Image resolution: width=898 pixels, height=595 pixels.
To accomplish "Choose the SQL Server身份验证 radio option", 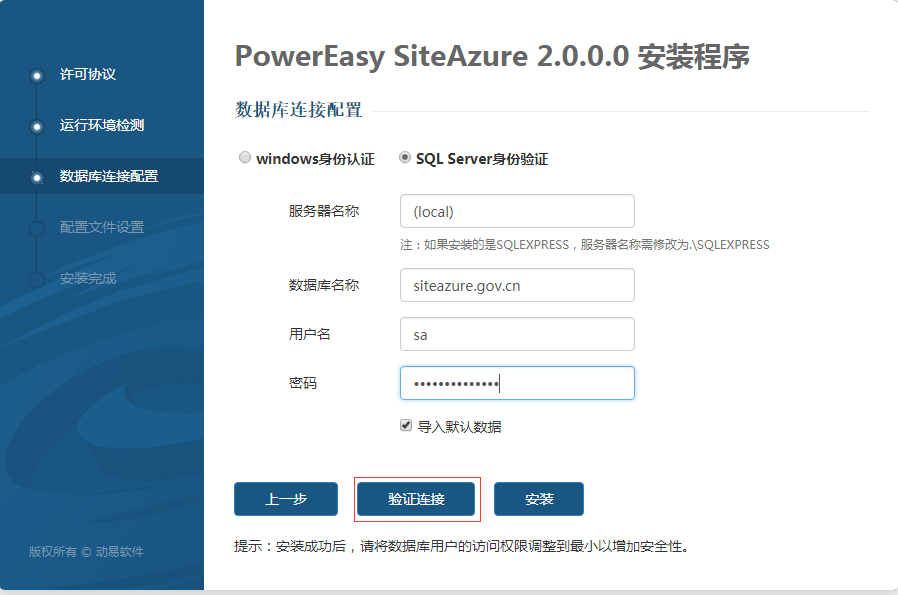I will (x=405, y=158).
